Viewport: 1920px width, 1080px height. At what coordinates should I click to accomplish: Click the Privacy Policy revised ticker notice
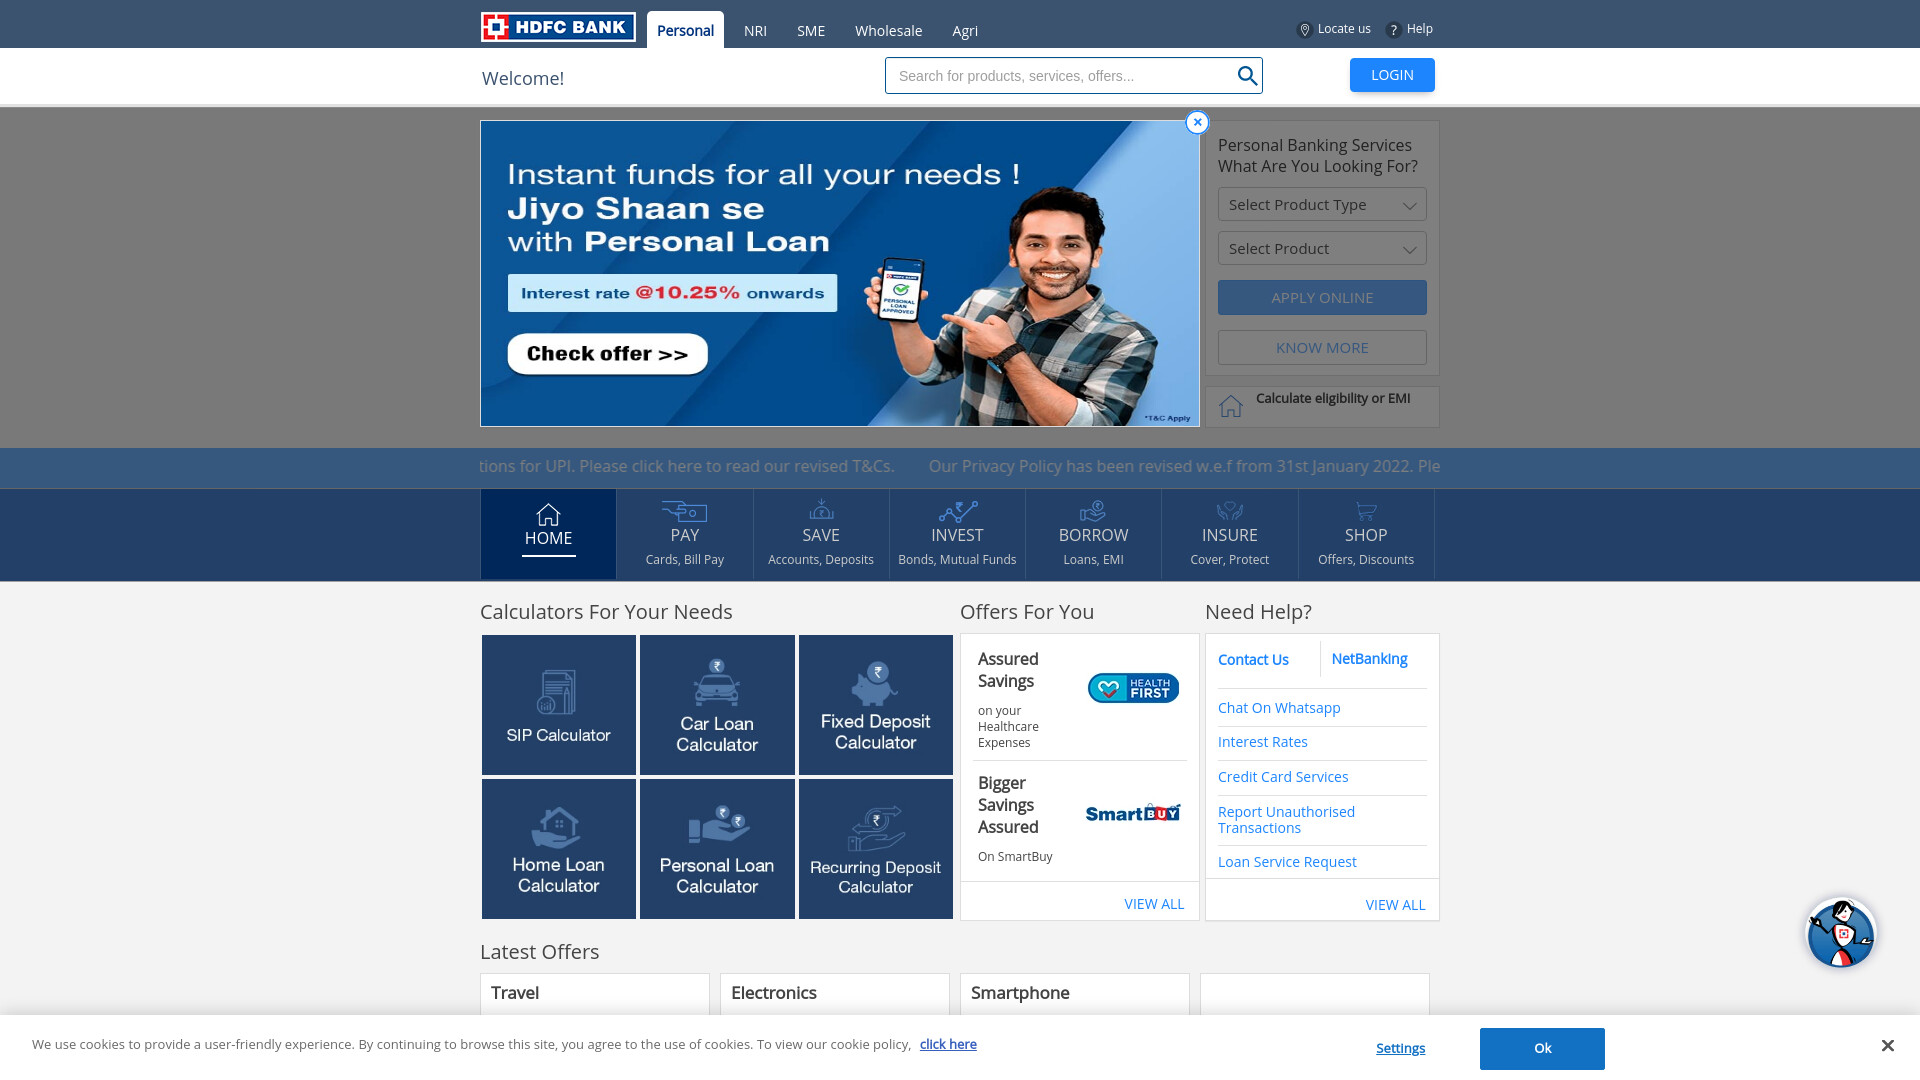(1184, 467)
